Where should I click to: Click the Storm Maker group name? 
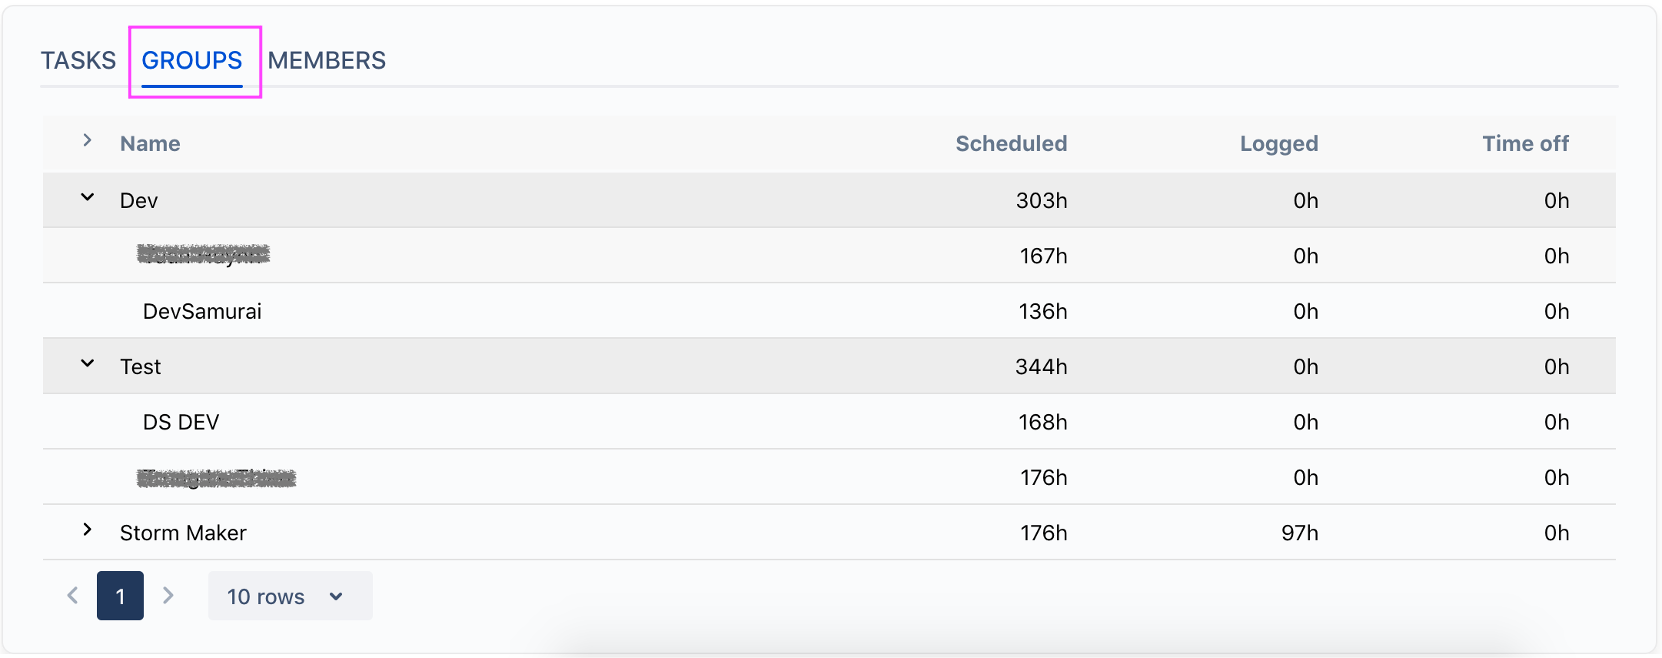pos(183,533)
